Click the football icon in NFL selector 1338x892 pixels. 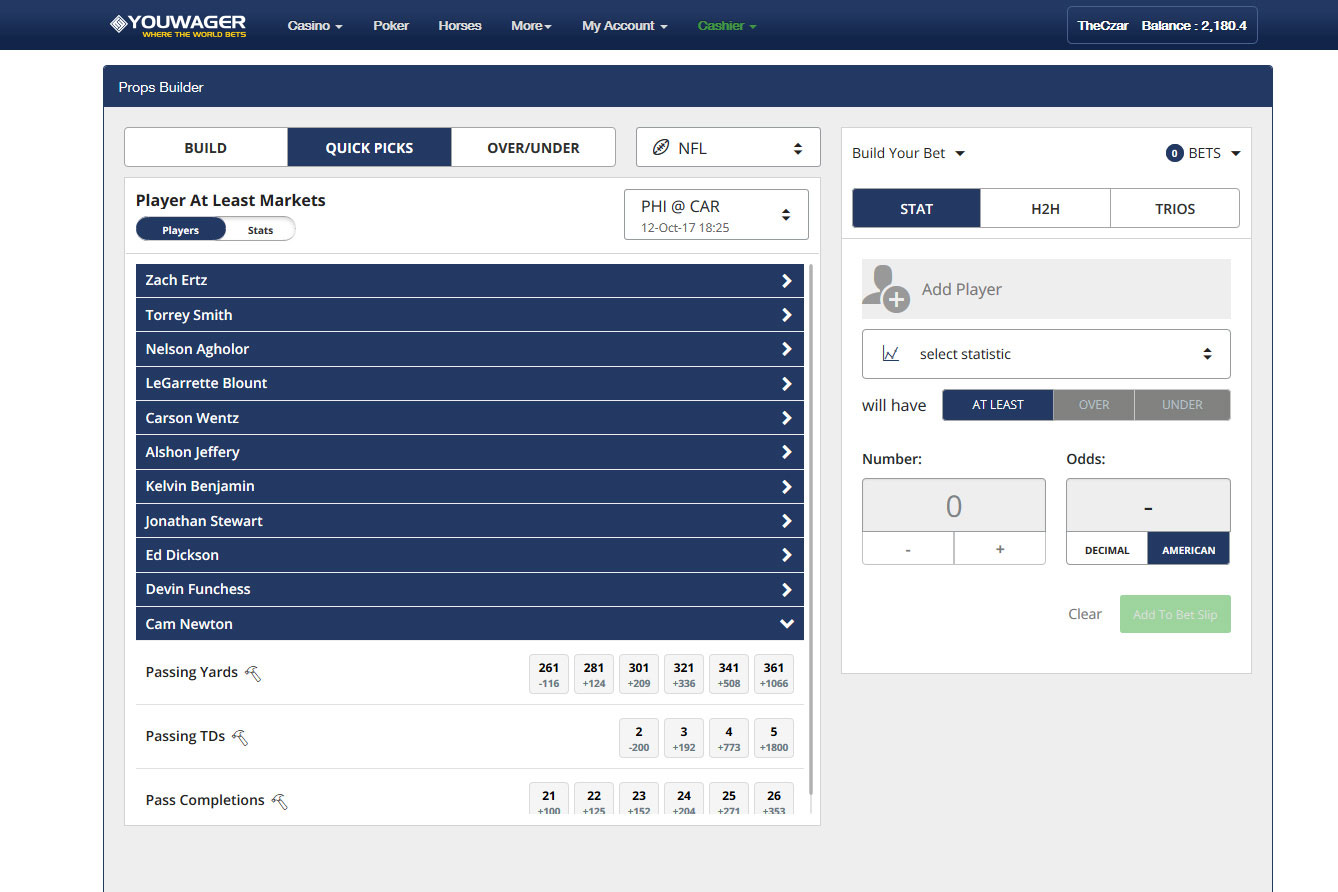(x=660, y=148)
